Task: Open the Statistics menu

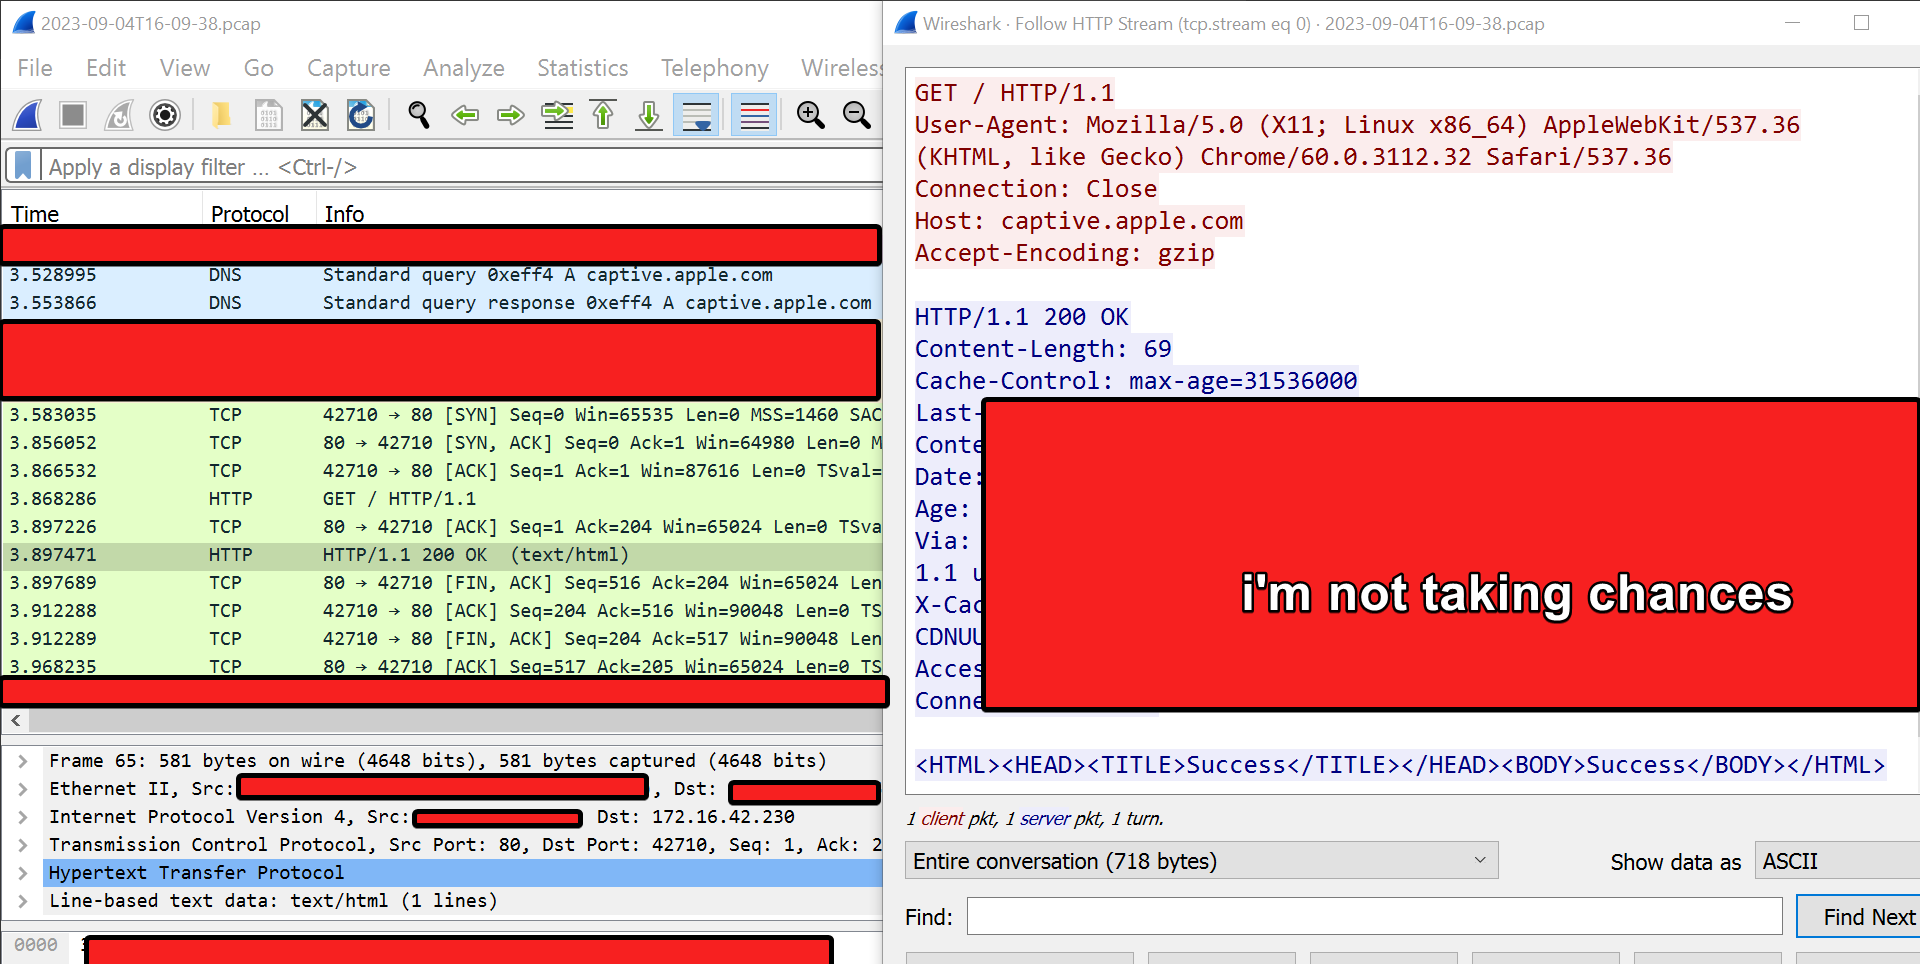Action: (582, 68)
